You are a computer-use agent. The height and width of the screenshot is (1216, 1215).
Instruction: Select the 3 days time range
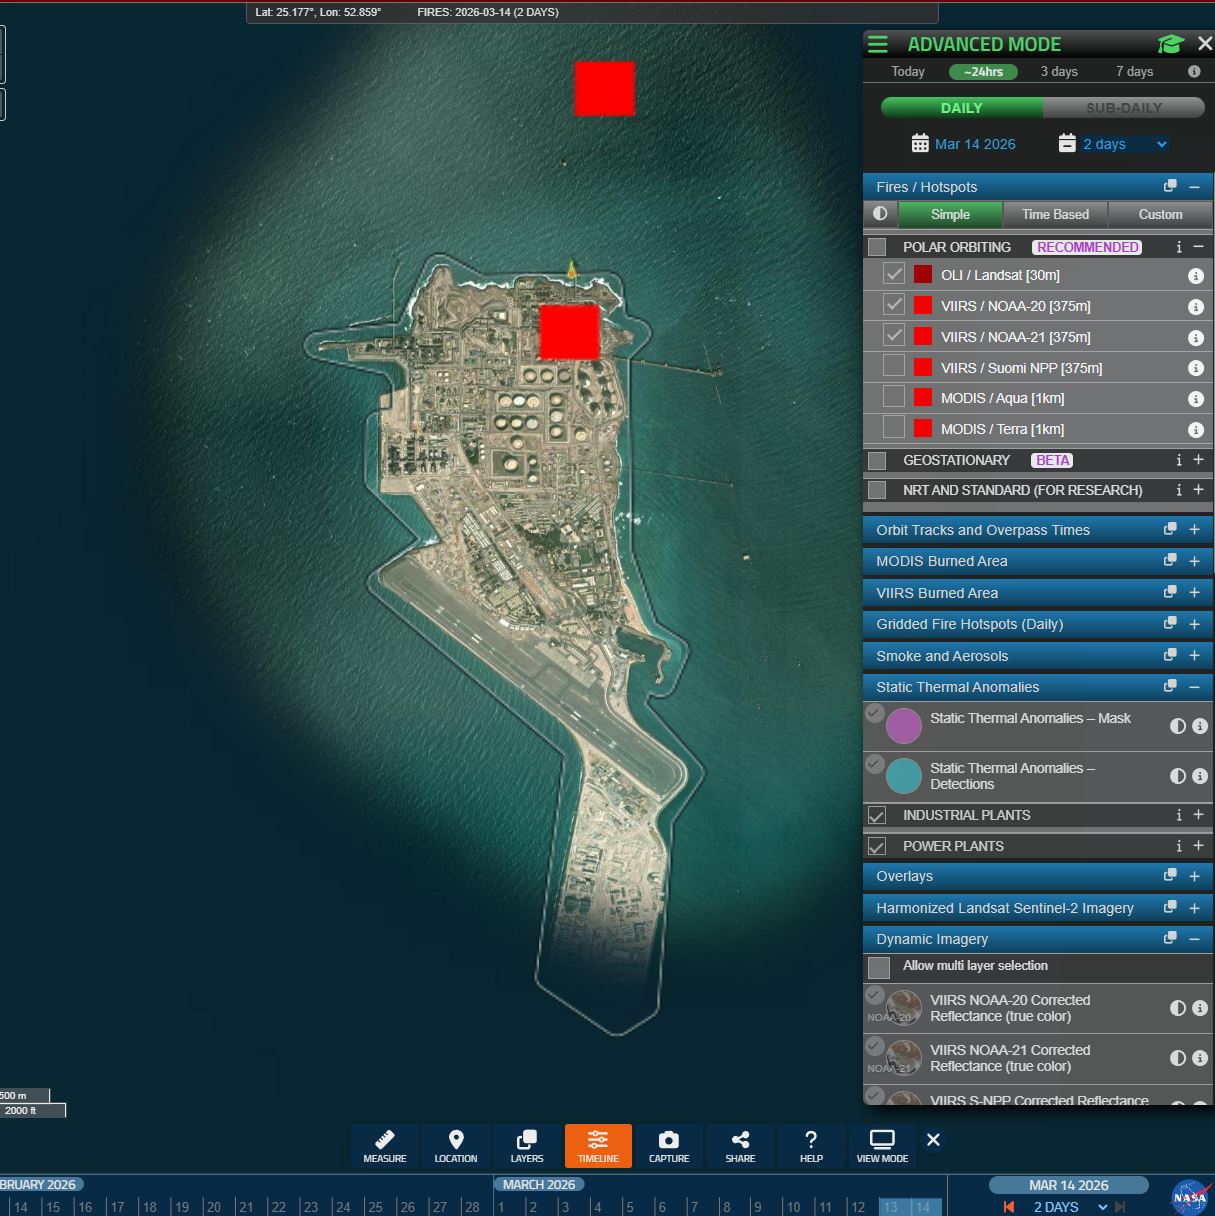coord(1059,71)
